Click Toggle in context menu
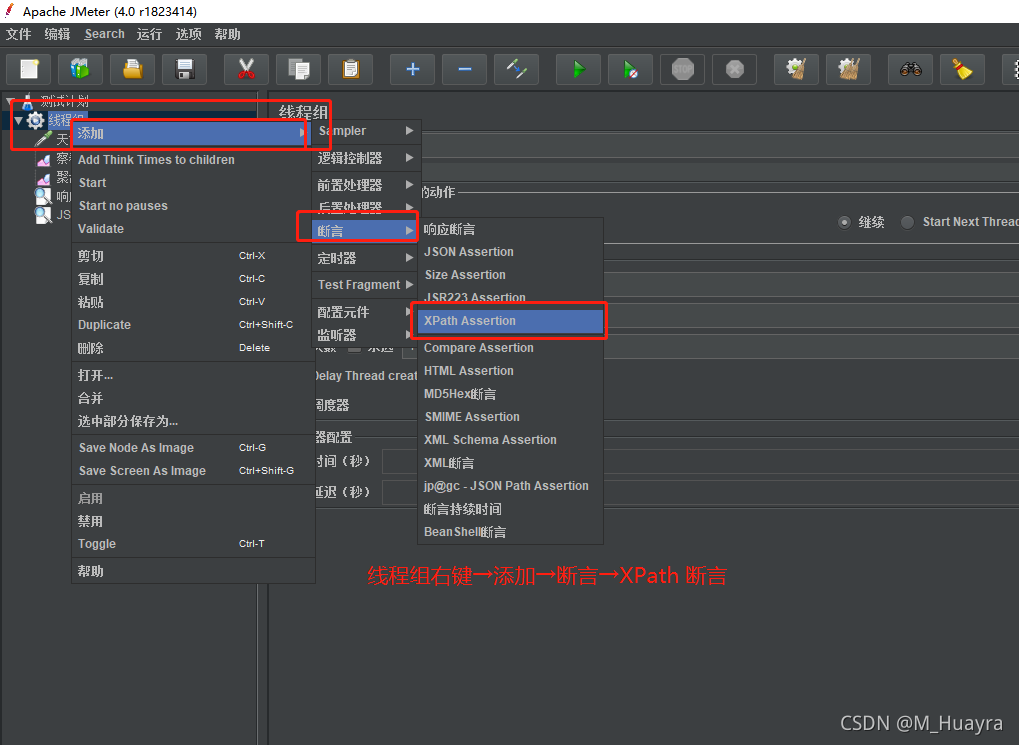This screenshot has height=745, width=1019. (x=193, y=543)
